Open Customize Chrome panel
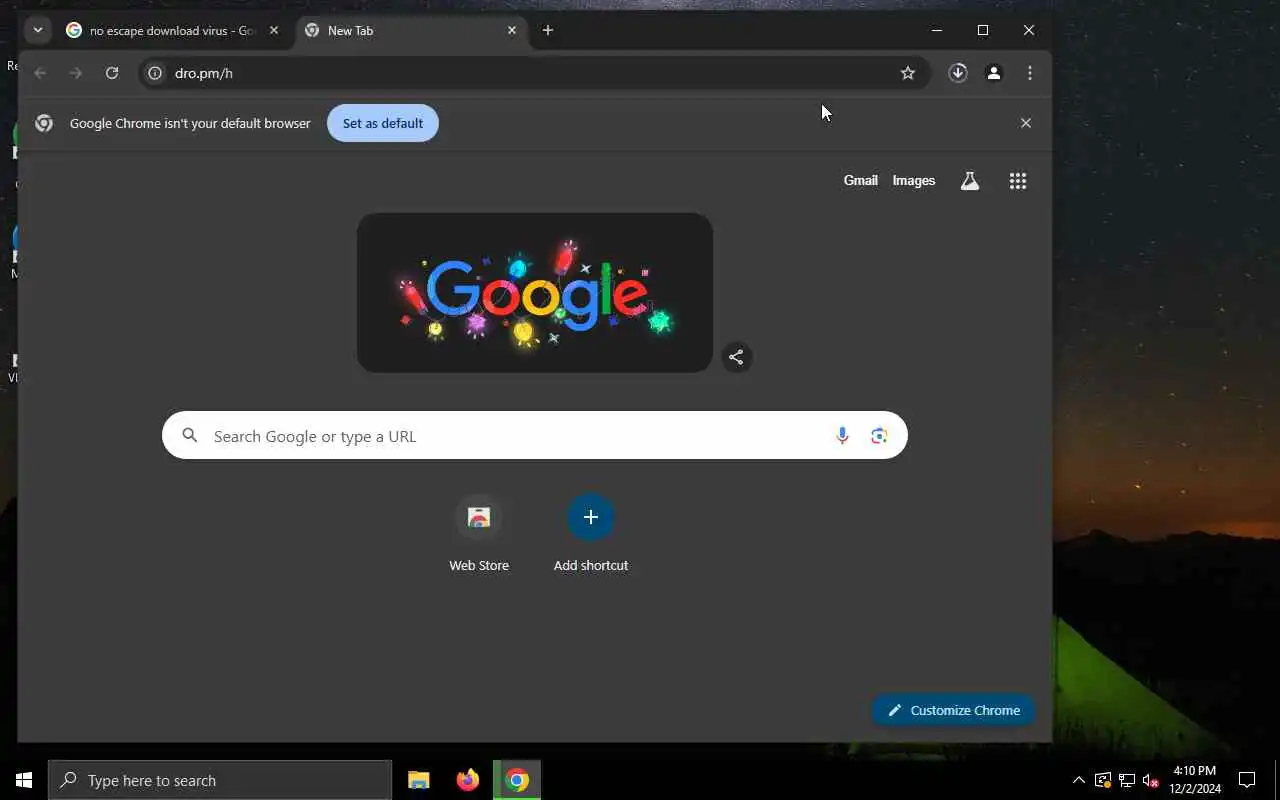Screen dimensions: 1280x800 [x=953, y=710]
